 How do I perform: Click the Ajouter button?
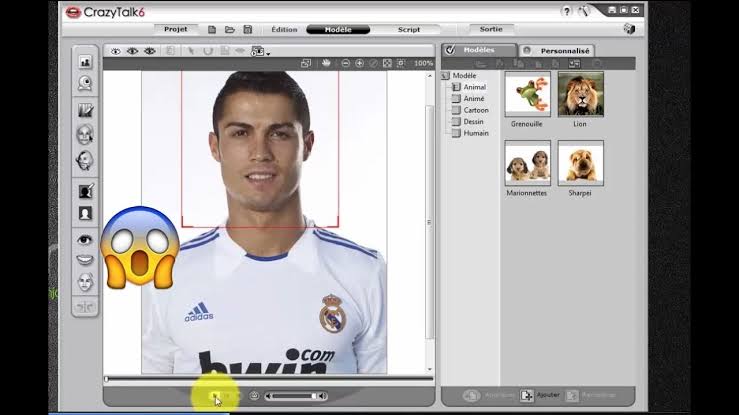coord(540,395)
